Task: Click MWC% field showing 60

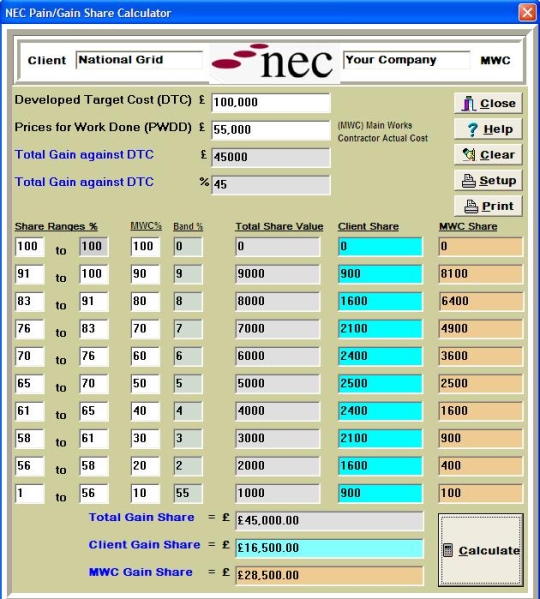Action: (145, 356)
